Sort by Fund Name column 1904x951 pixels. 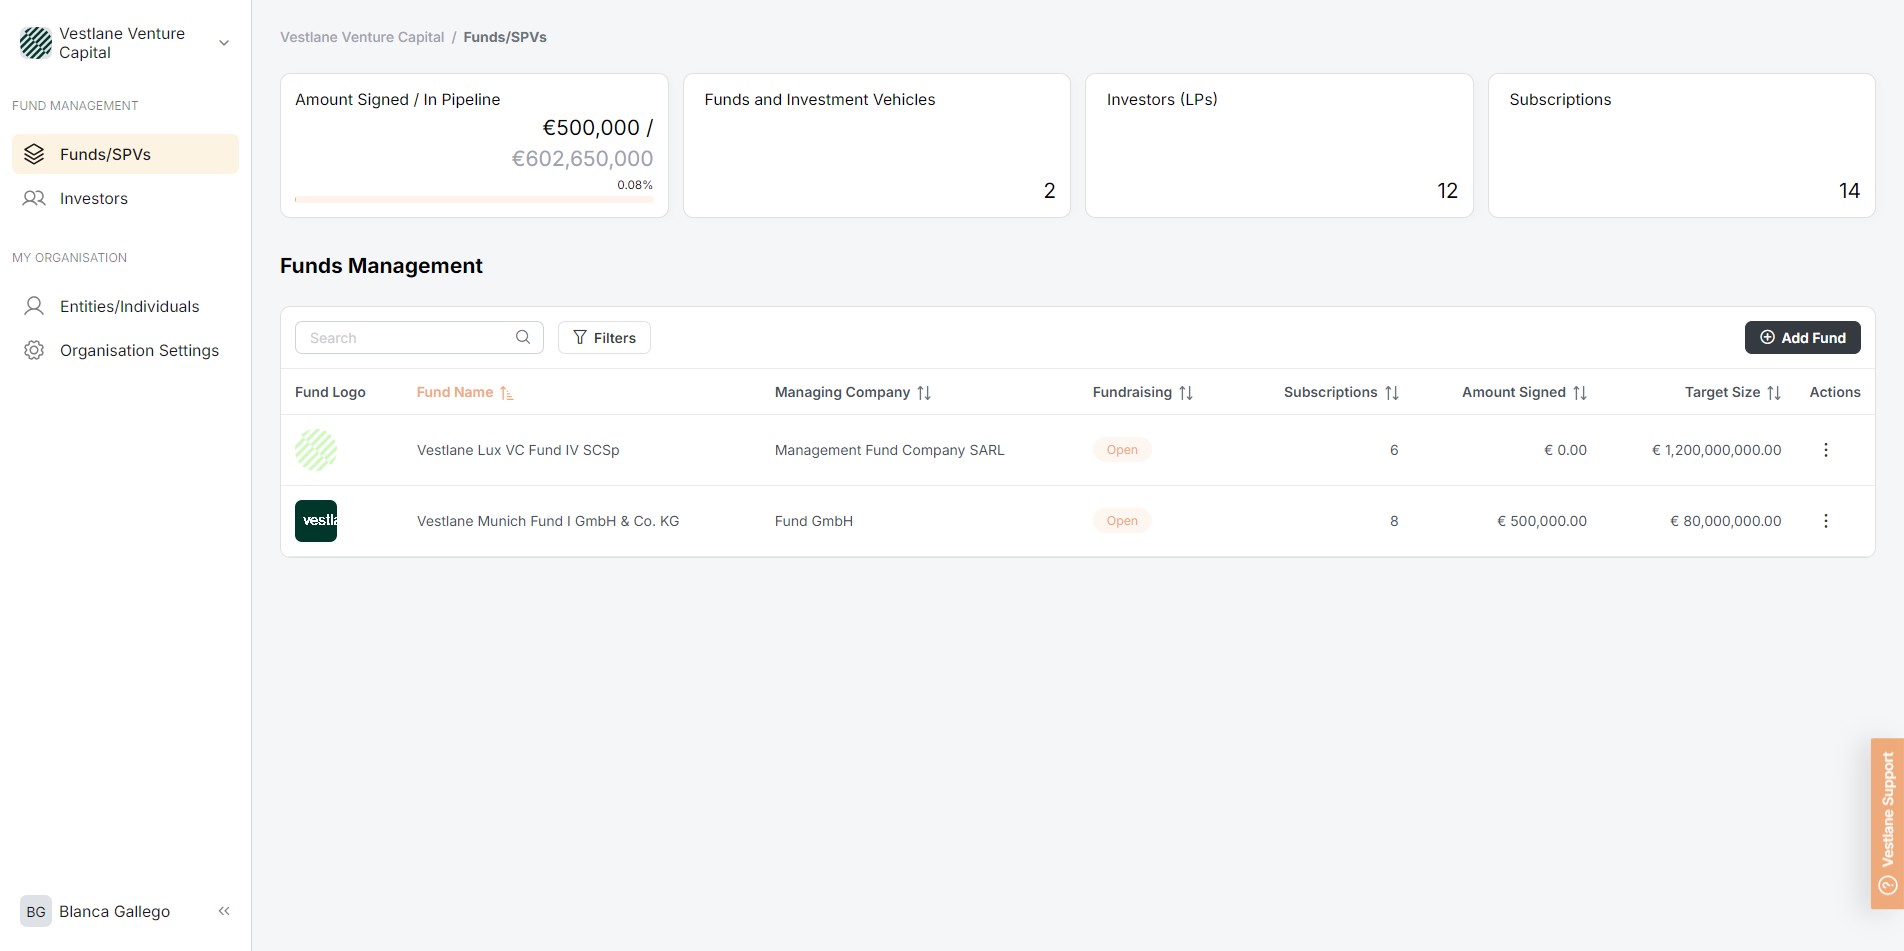tap(465, 392)
